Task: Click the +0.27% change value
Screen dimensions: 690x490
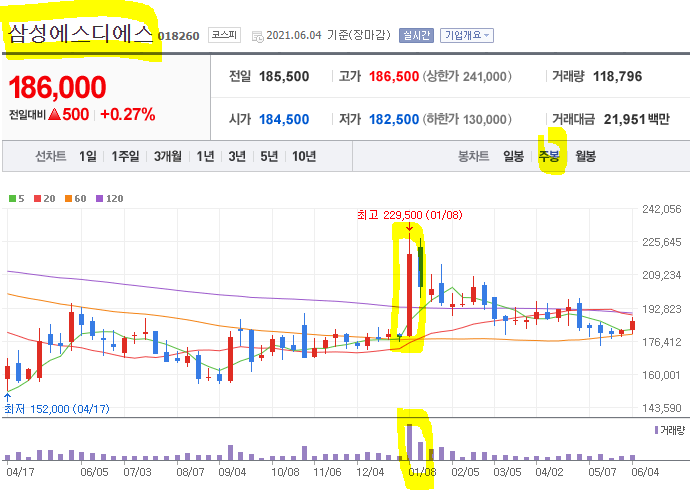Action: tap(128, 114)
